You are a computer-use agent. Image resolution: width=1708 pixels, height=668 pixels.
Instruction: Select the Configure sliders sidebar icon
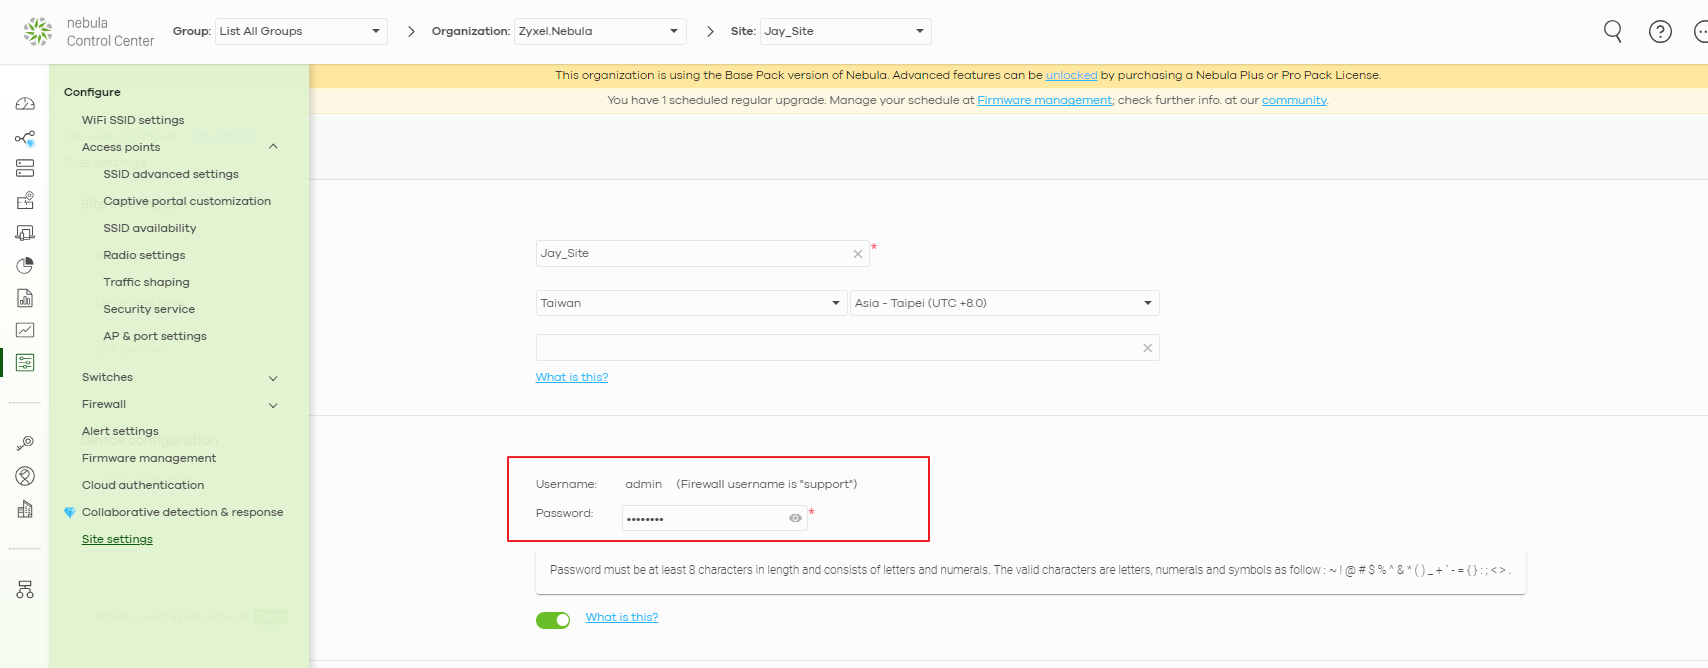tap(25, 362)
